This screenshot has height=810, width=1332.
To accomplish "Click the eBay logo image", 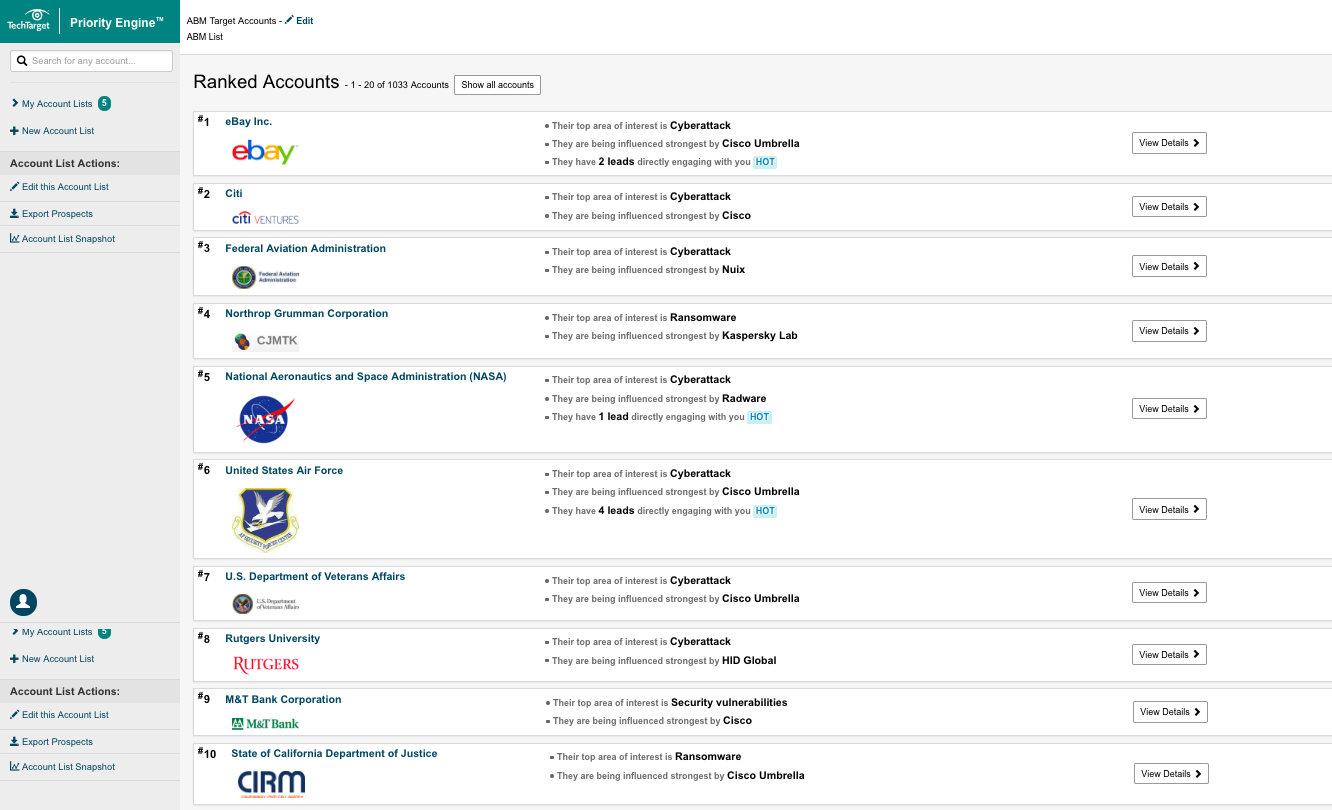I will pos(265,152).
